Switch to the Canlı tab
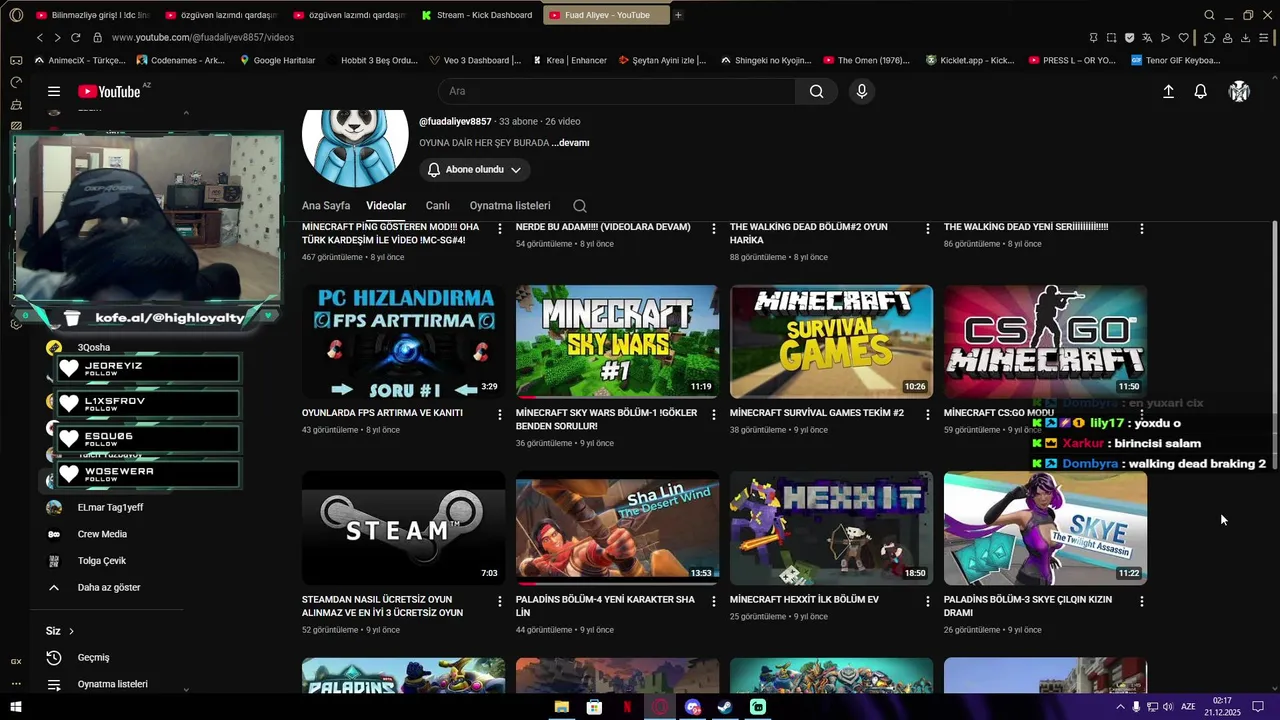The image size is (1280, 720). 438,206
